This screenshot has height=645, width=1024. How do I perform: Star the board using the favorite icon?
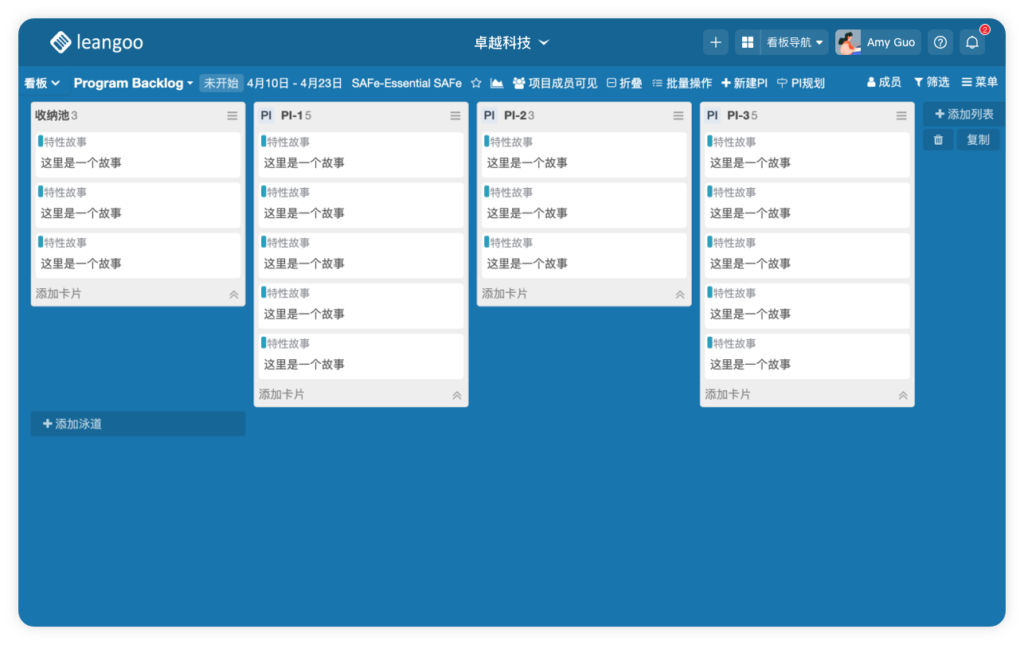point(476,83)
